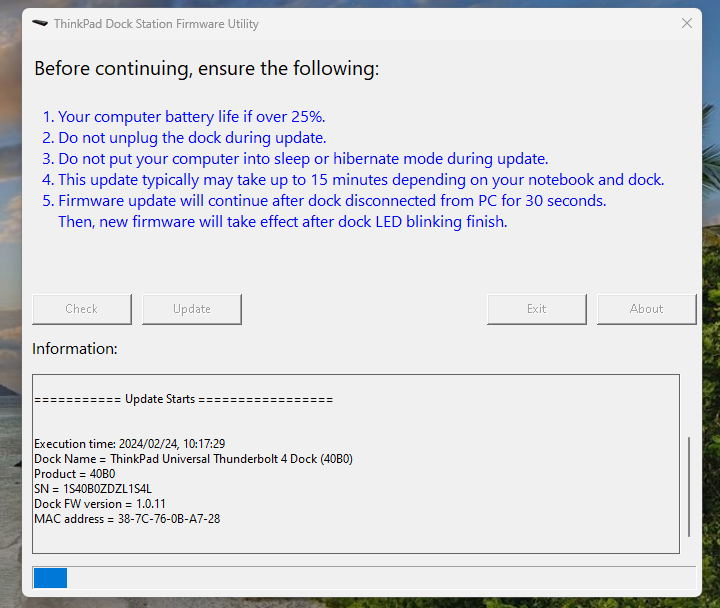Click the battery life over 25% instruction
This screenshot has width=720, height=608.
[x=184, y=117]
